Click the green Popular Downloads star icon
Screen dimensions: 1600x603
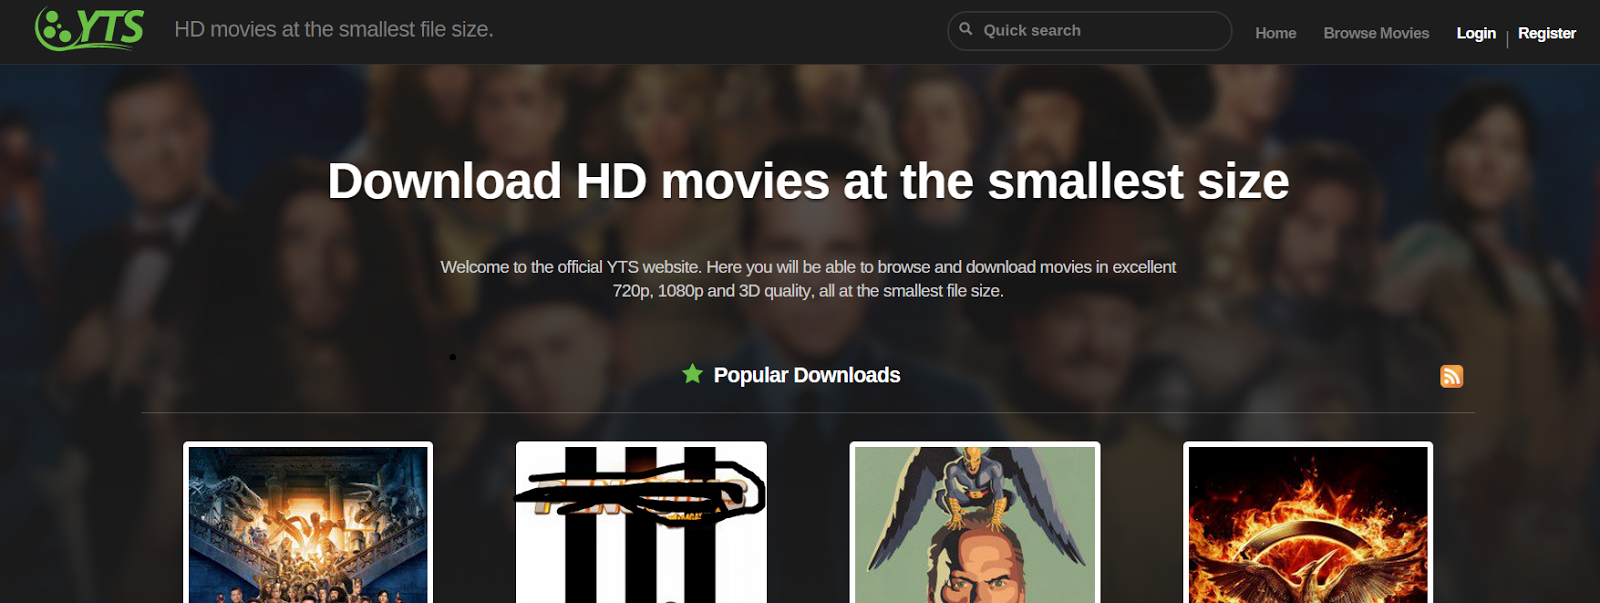click(x=692, y=374)
